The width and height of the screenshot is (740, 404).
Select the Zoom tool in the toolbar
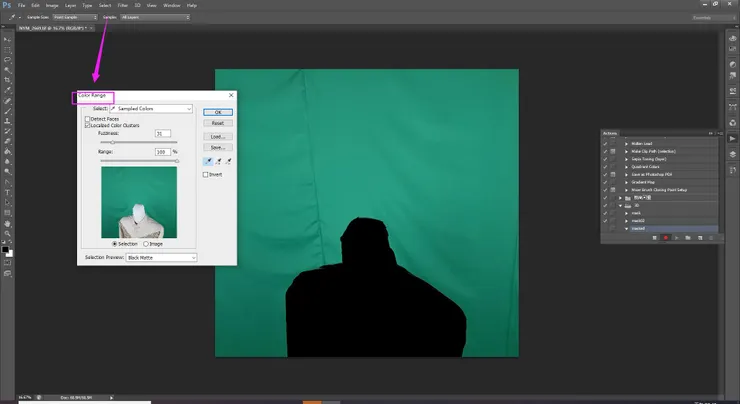(8, 232)
